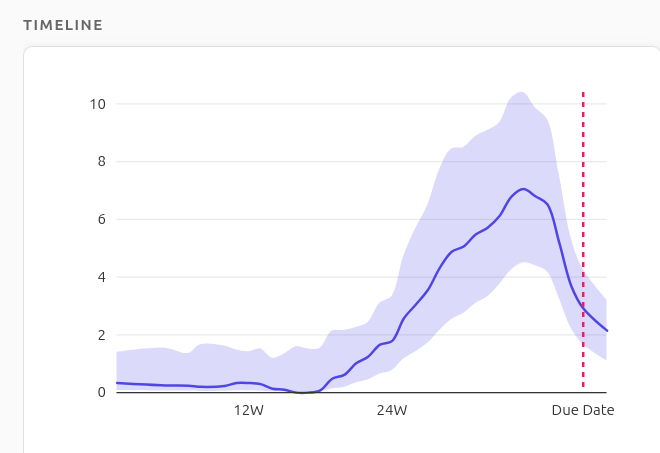This screenshot has height=453, width=660.
Task: Click the top of the dashed due date line
Action: click(x=583, y=94)
